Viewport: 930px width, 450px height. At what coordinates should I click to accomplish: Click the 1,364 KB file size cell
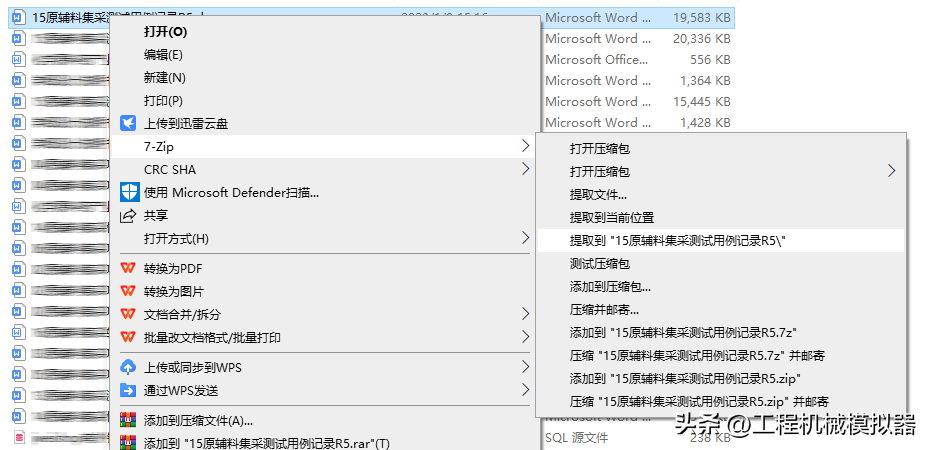pyautogui.click(x=705, y=81)
